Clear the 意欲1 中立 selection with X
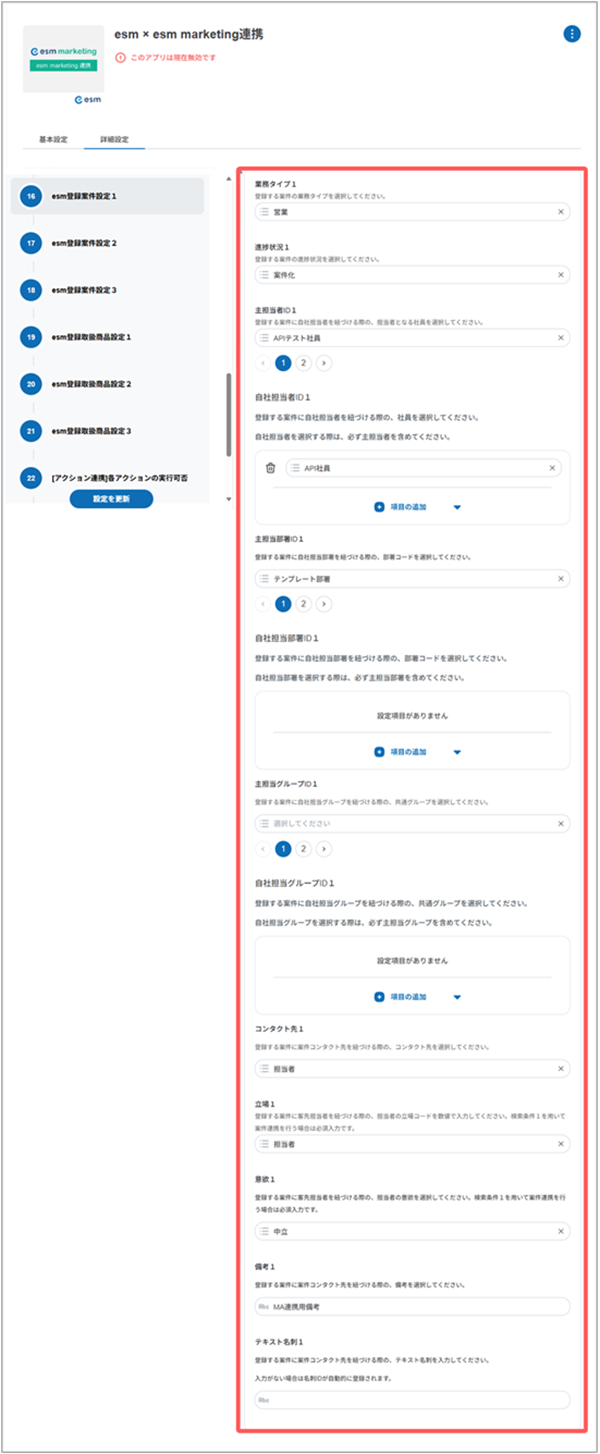The width and height of the screenshot is (600, 1454). 560,1231
